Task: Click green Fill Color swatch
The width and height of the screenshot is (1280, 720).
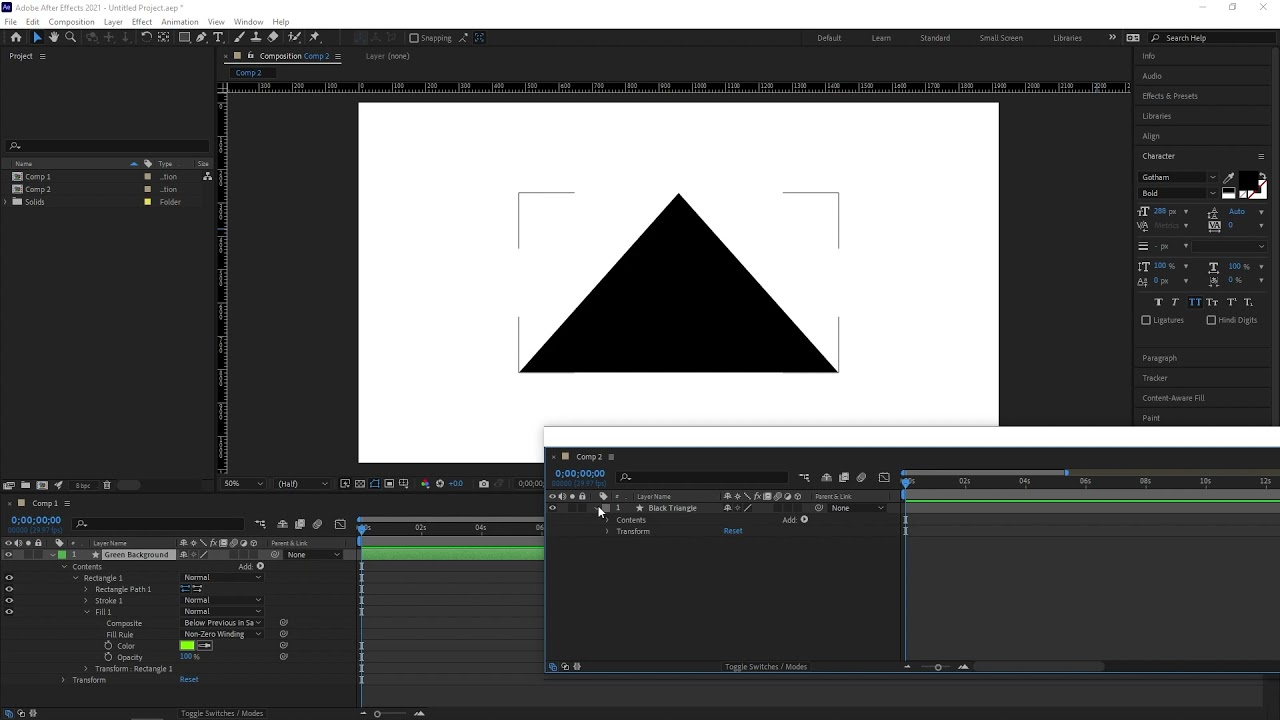Action: tap(187, 646)
